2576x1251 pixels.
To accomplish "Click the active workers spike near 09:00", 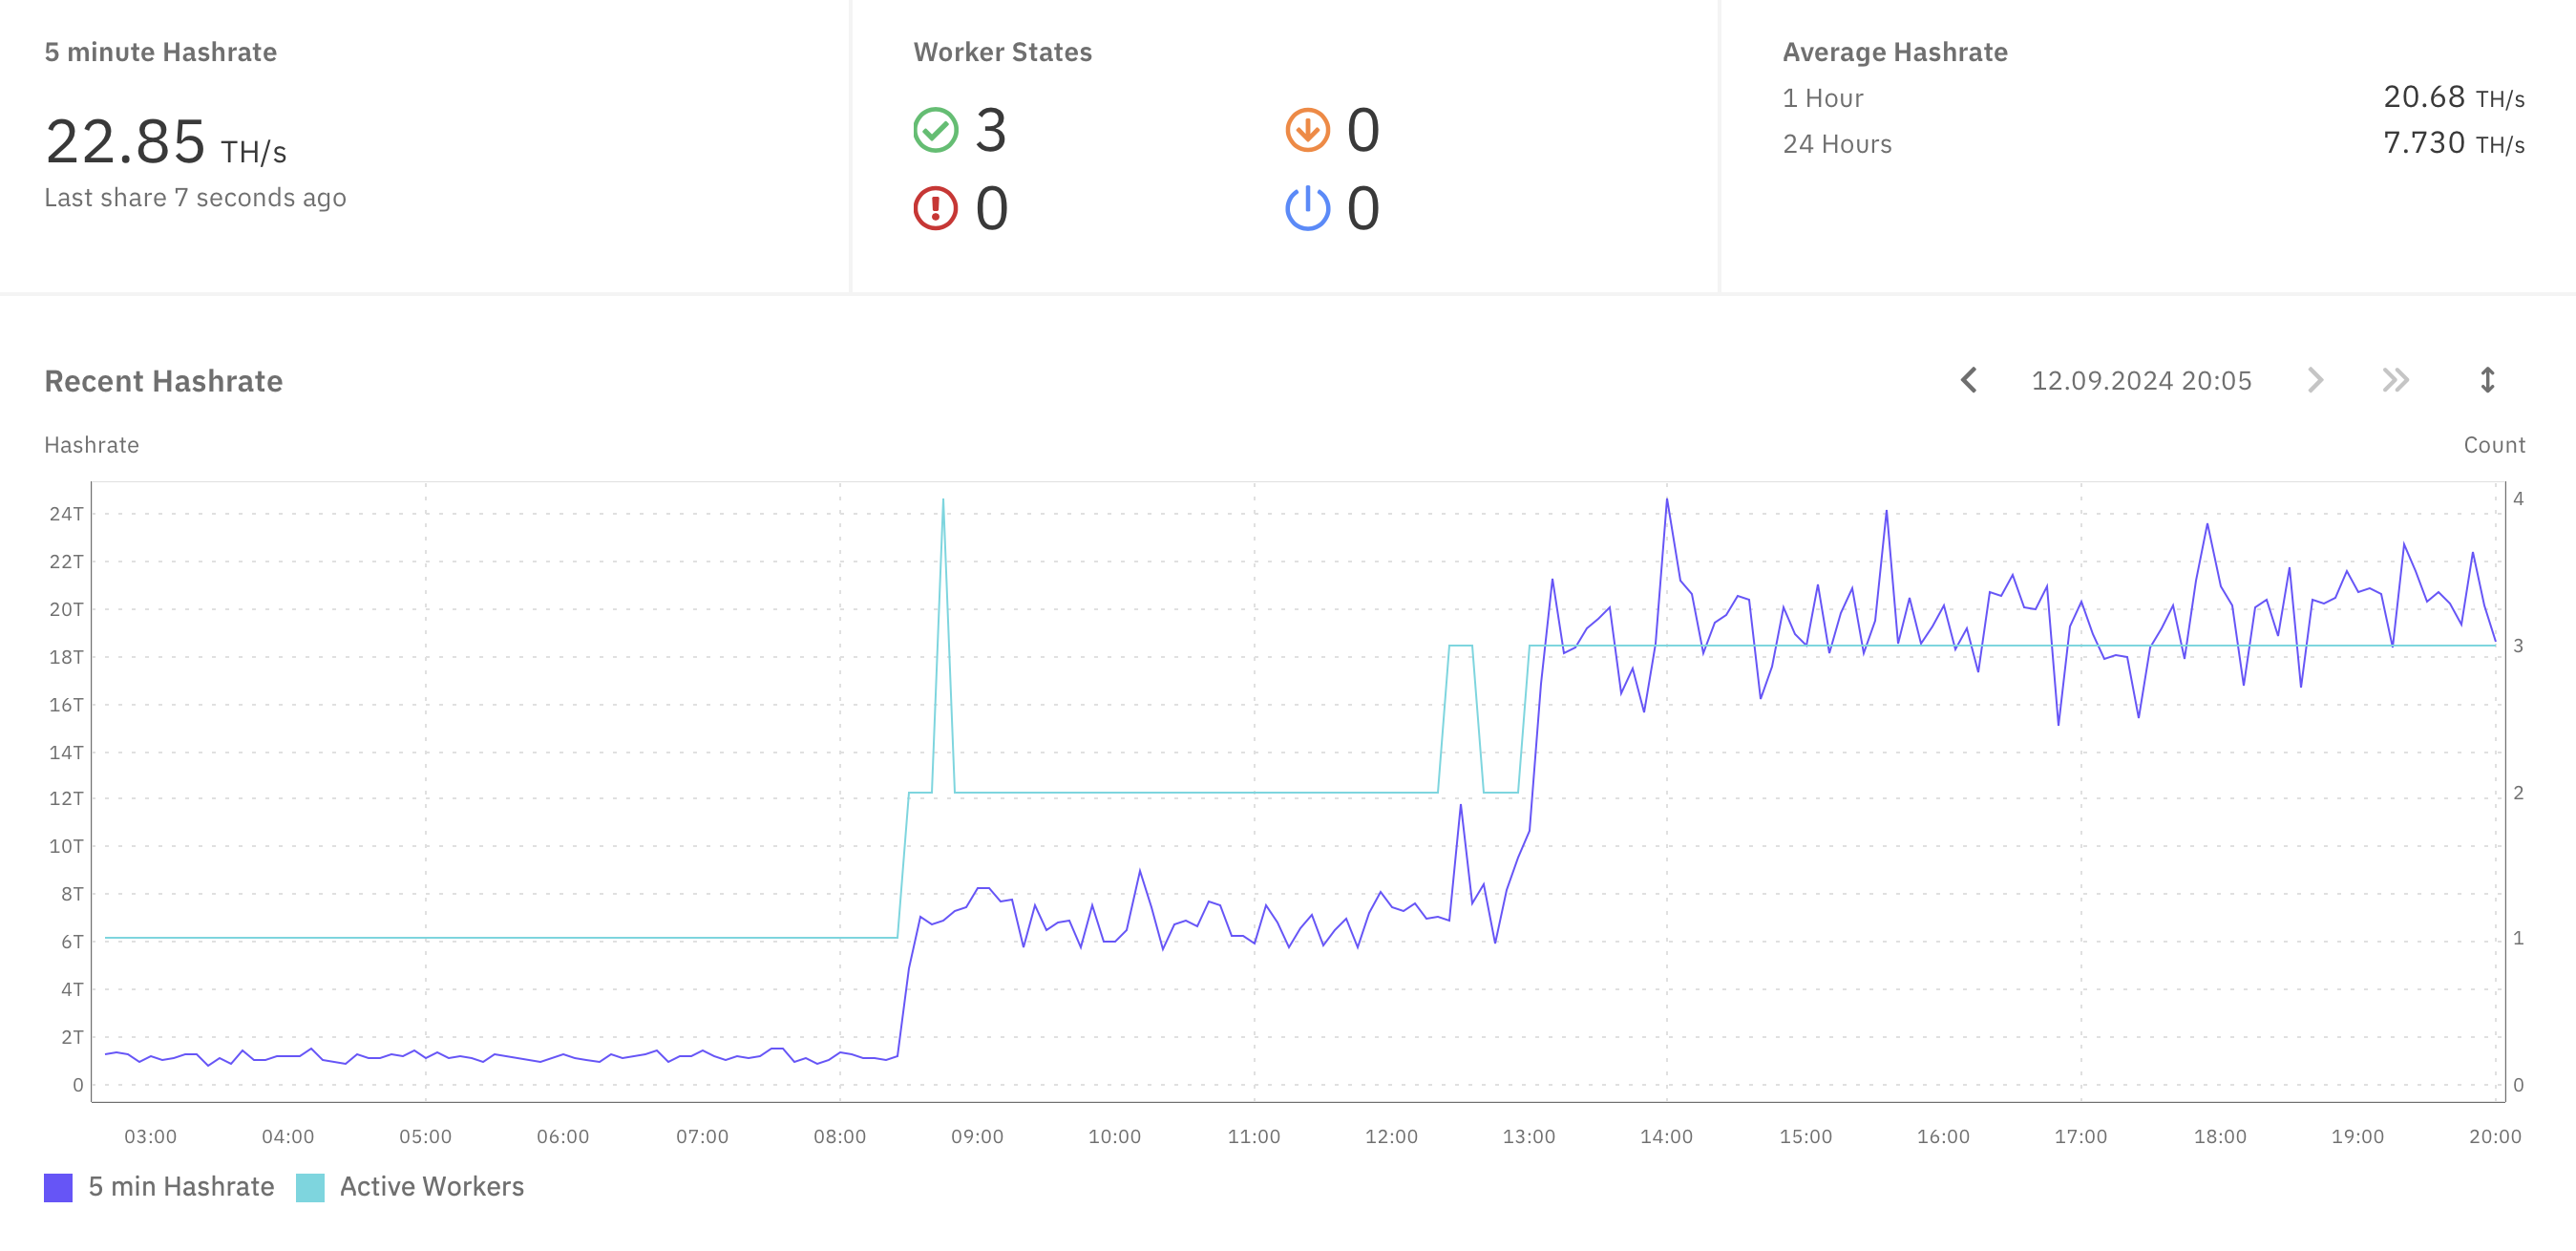I will (x=942, y=502).
